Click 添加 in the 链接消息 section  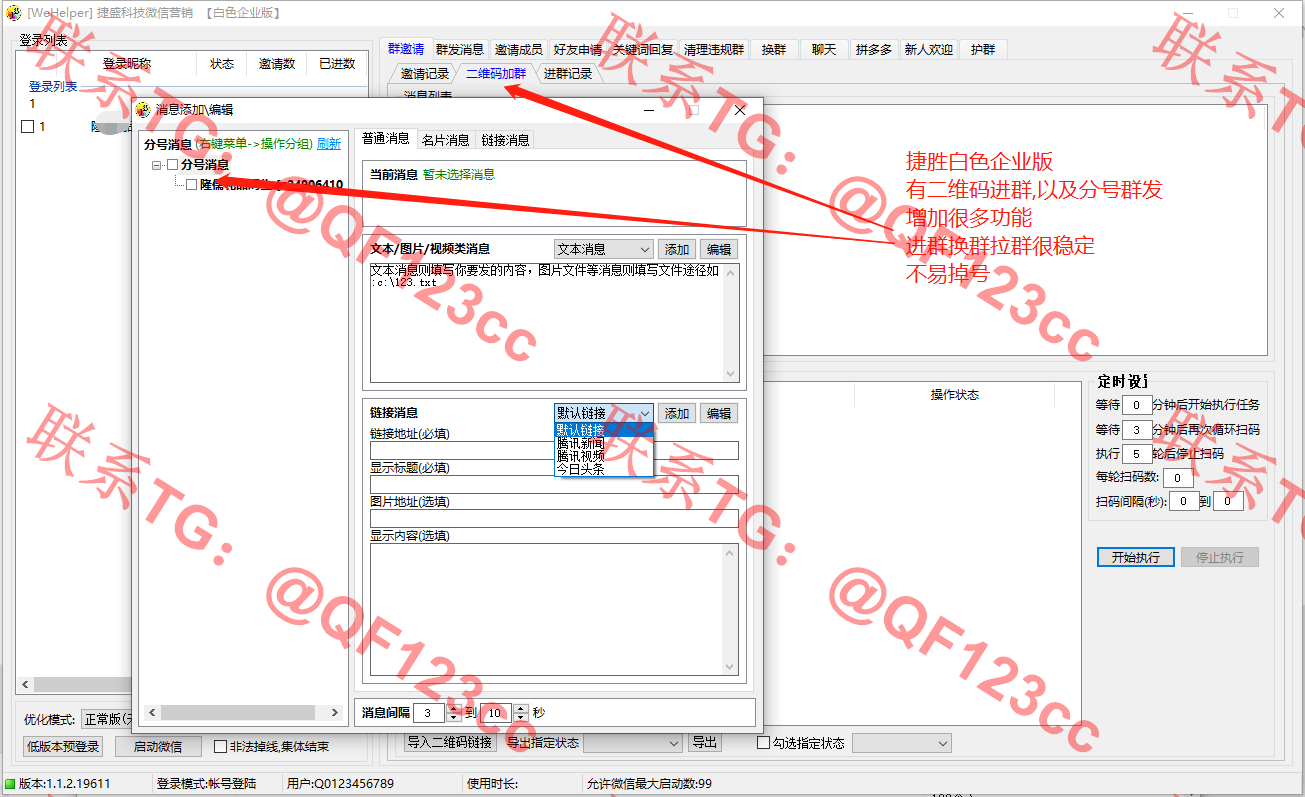click(x=677, y=413)
